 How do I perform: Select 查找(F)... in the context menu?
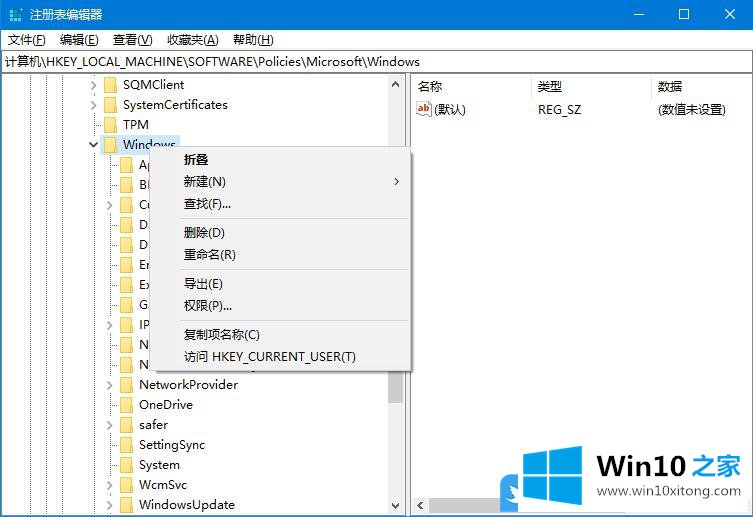pos(280,204)
